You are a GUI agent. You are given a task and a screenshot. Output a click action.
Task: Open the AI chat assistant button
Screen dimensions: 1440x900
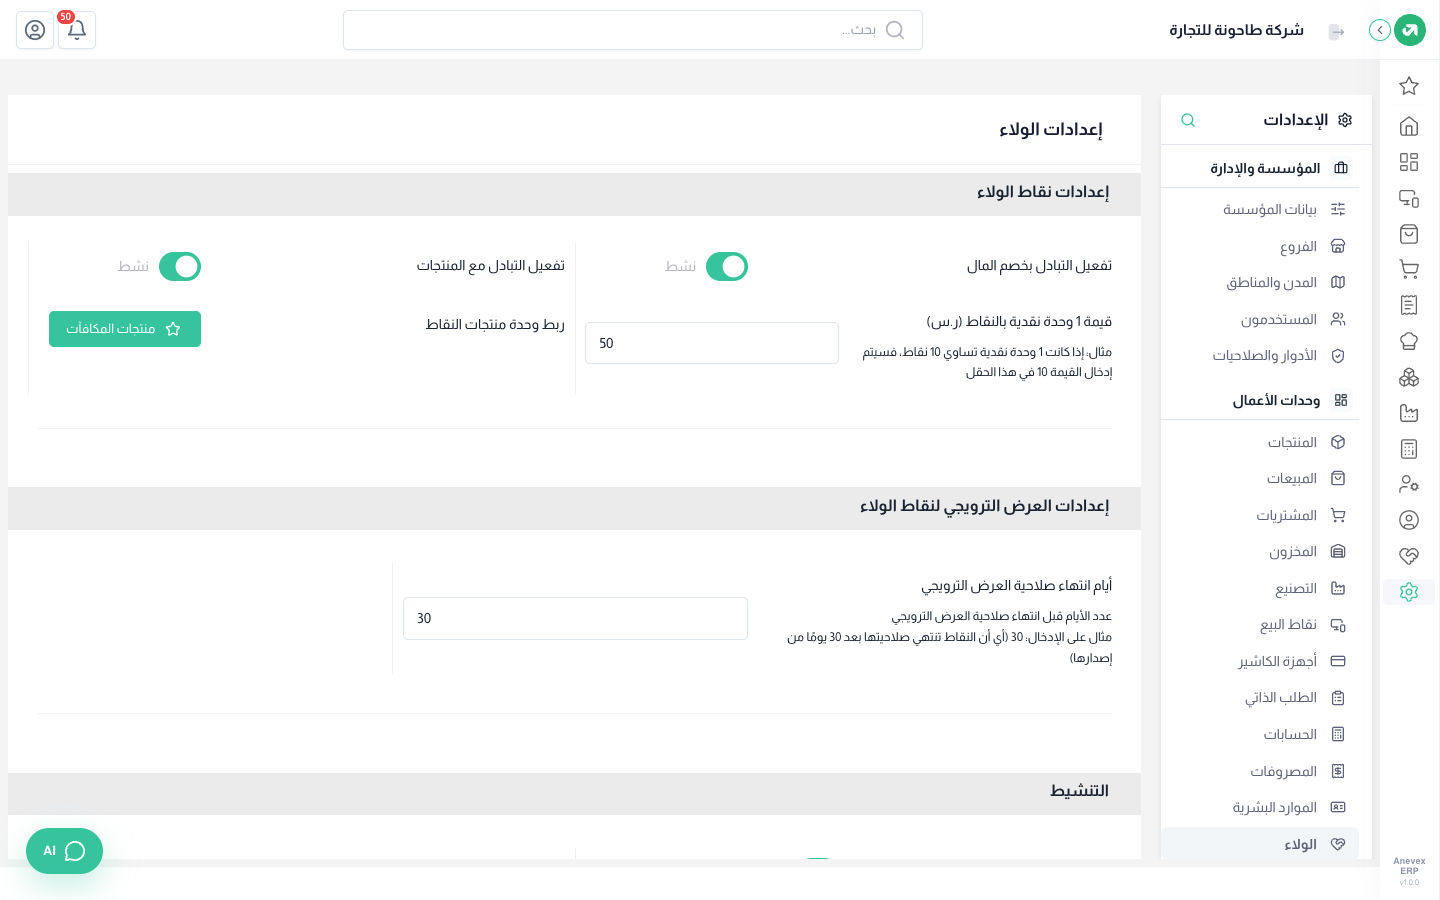[64, 851]
